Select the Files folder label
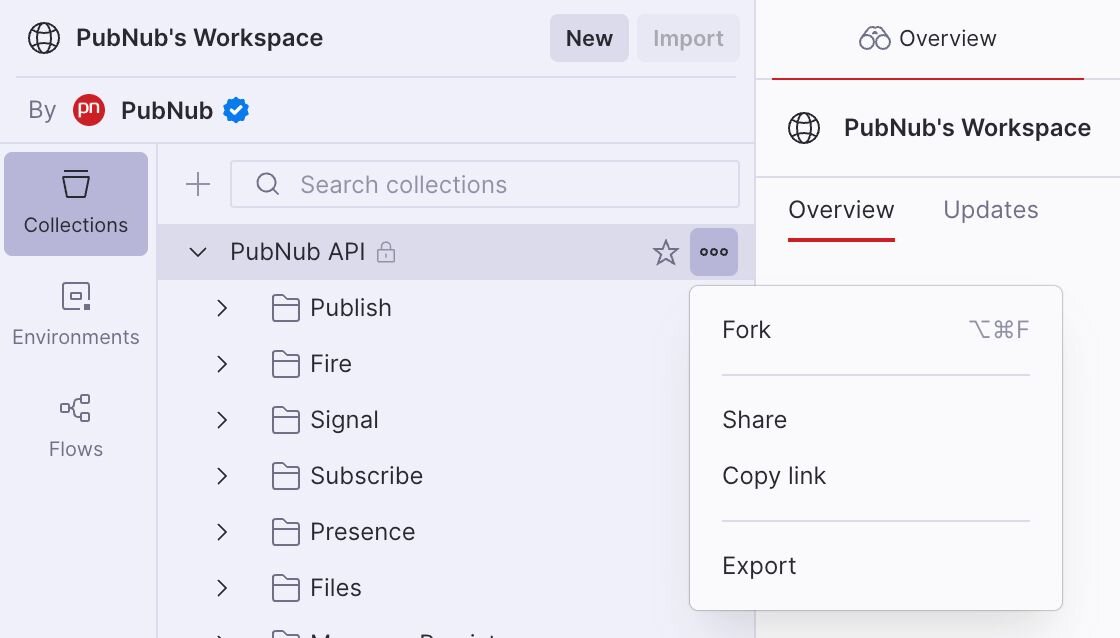The width and height of the screenshot is (1120, 638). coord(336,587)
